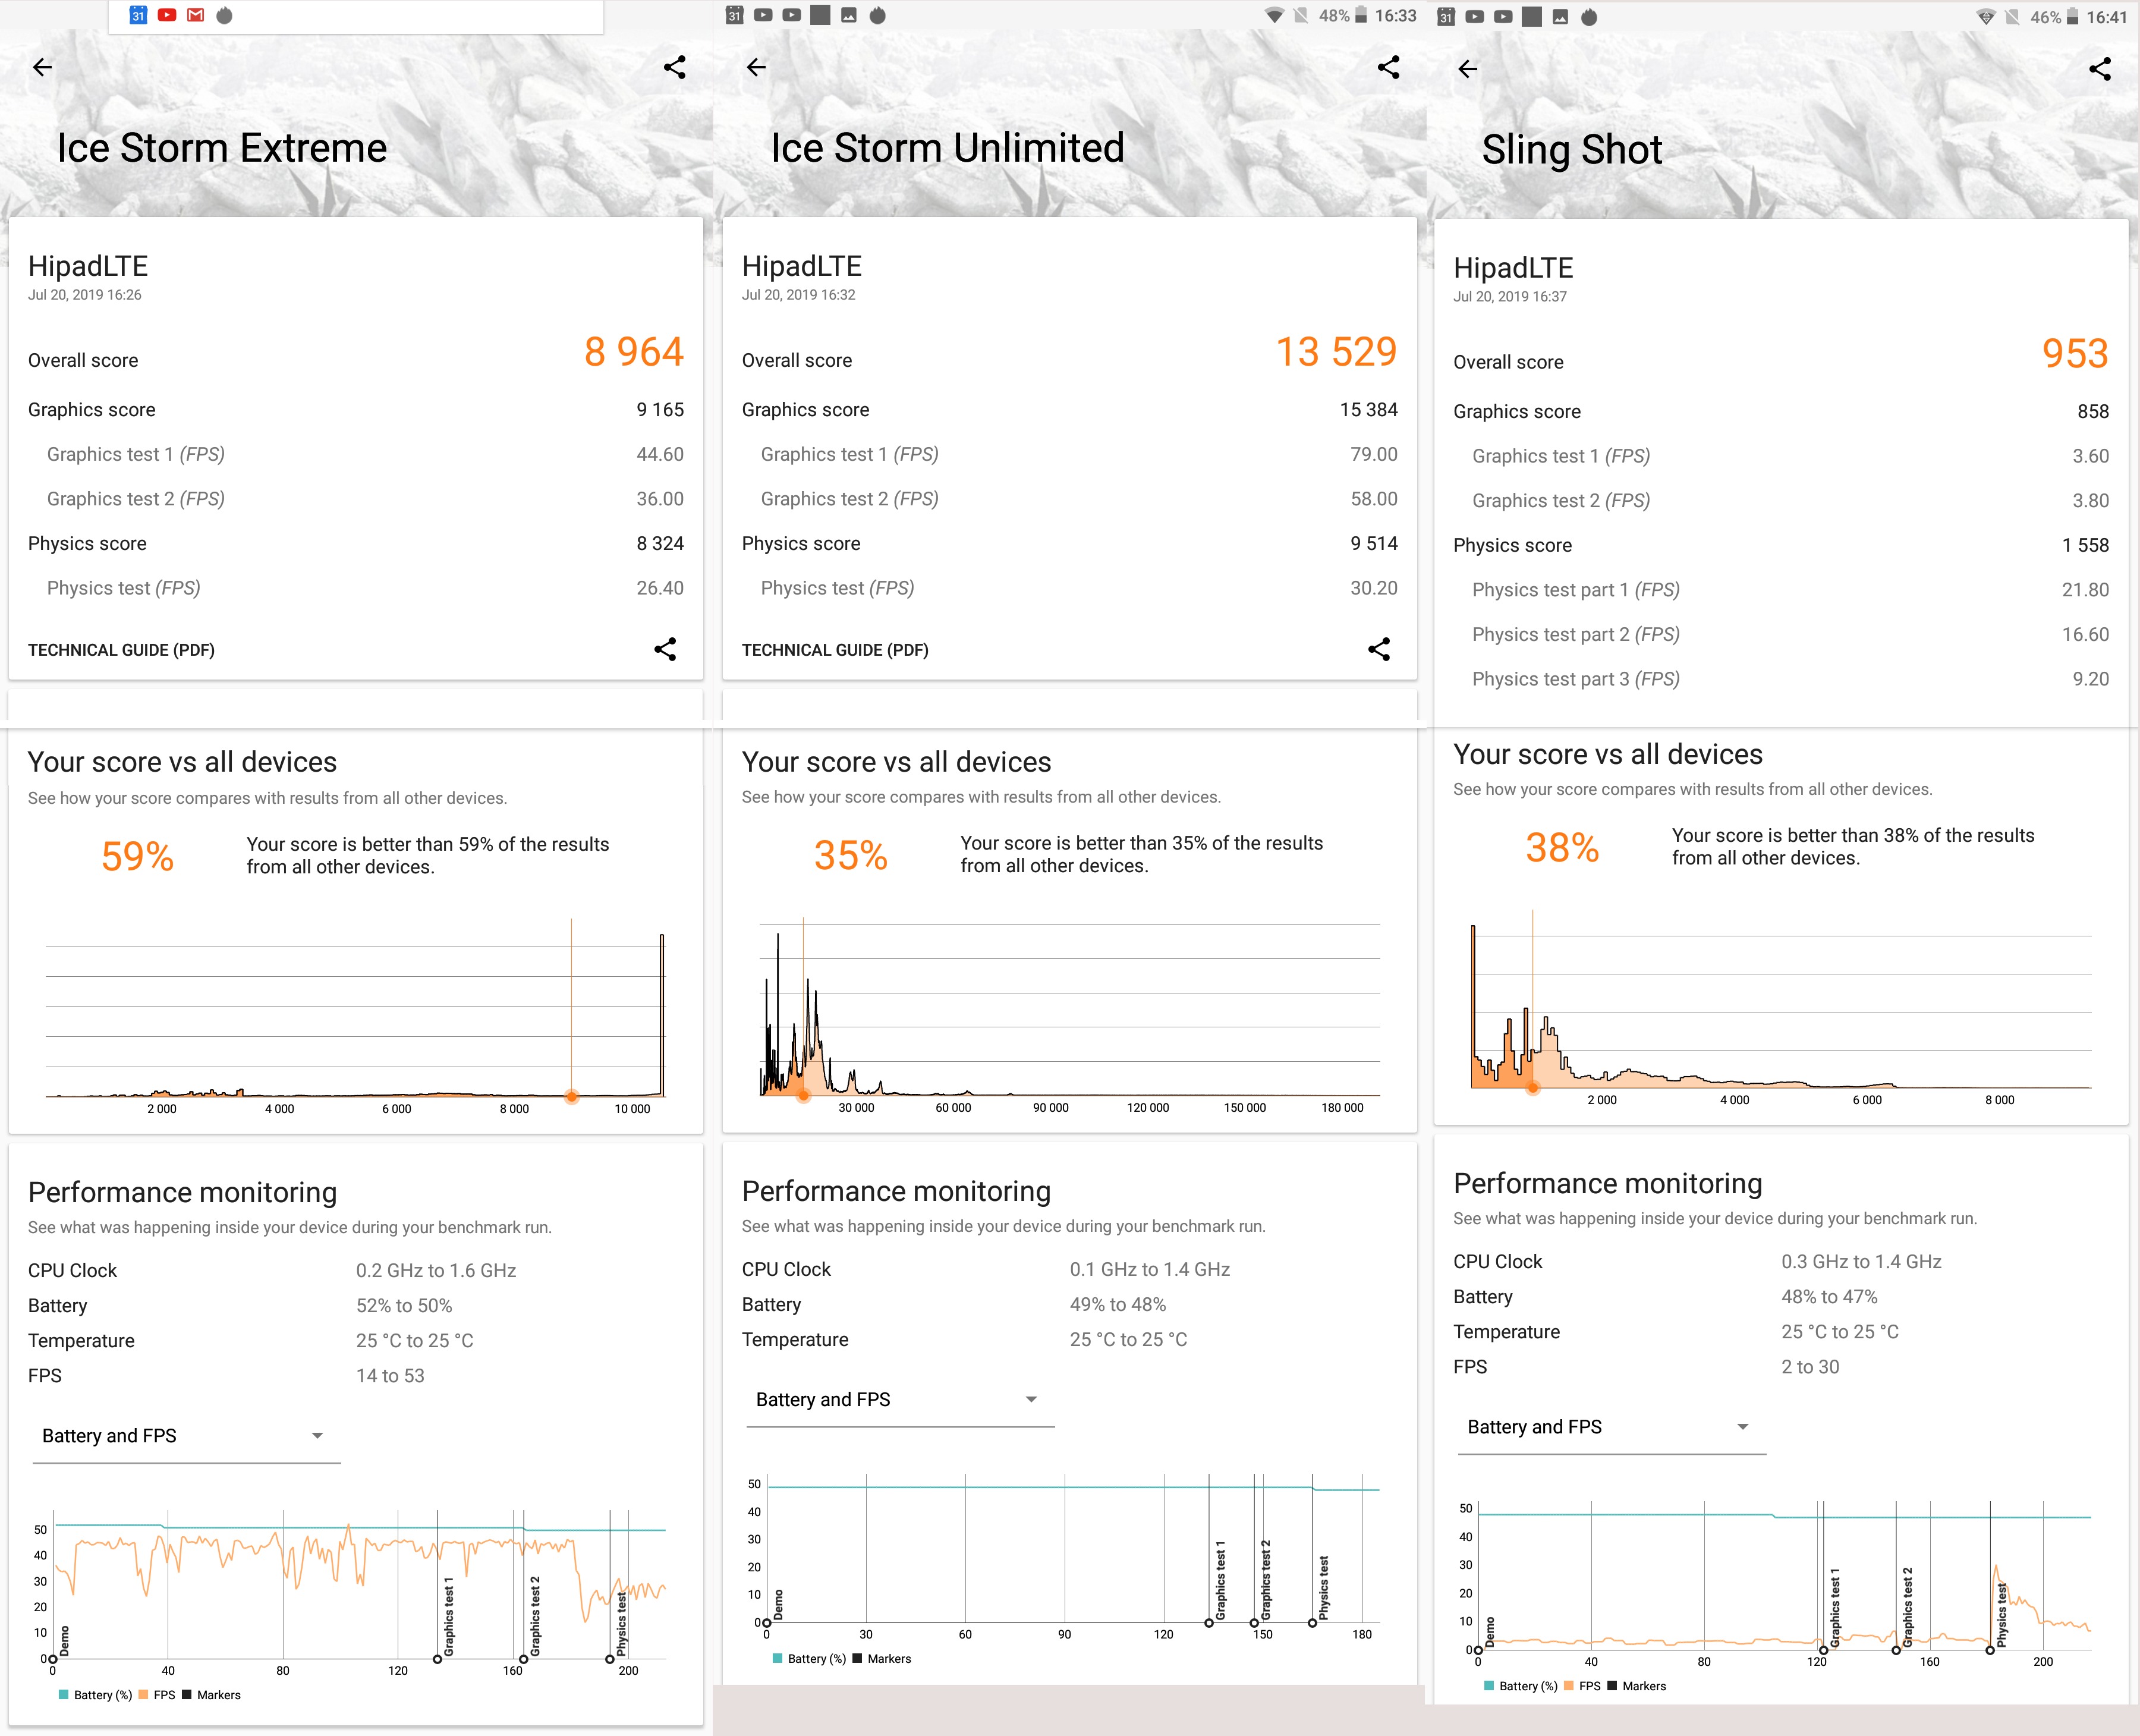This screenshot has width=2140, height=1736.
Task: Share Ice Storm Extreme result from header
Action: click(675, 67)
